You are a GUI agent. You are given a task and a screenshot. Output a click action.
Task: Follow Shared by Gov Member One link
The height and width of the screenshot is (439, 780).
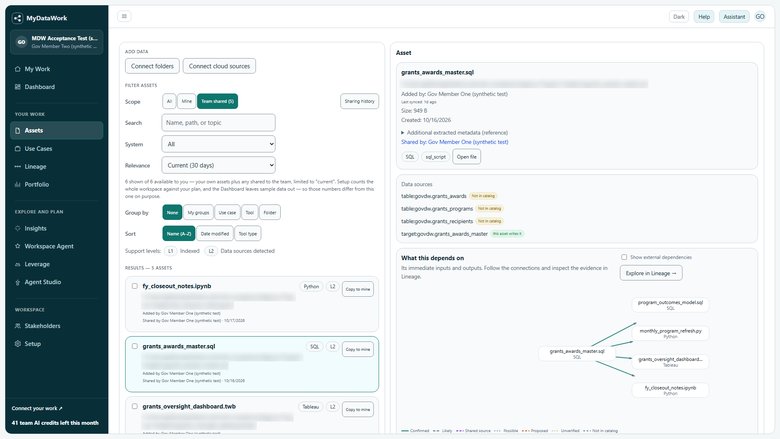coord(455,142)
